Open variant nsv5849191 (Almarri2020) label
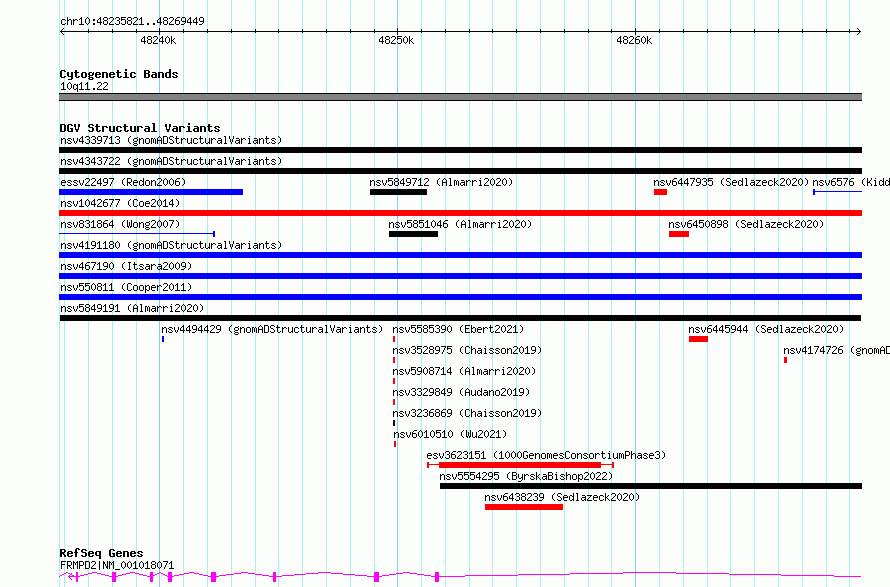Viewport: 890px width, 587px height. pyautogui.click(x=132, y=308)
